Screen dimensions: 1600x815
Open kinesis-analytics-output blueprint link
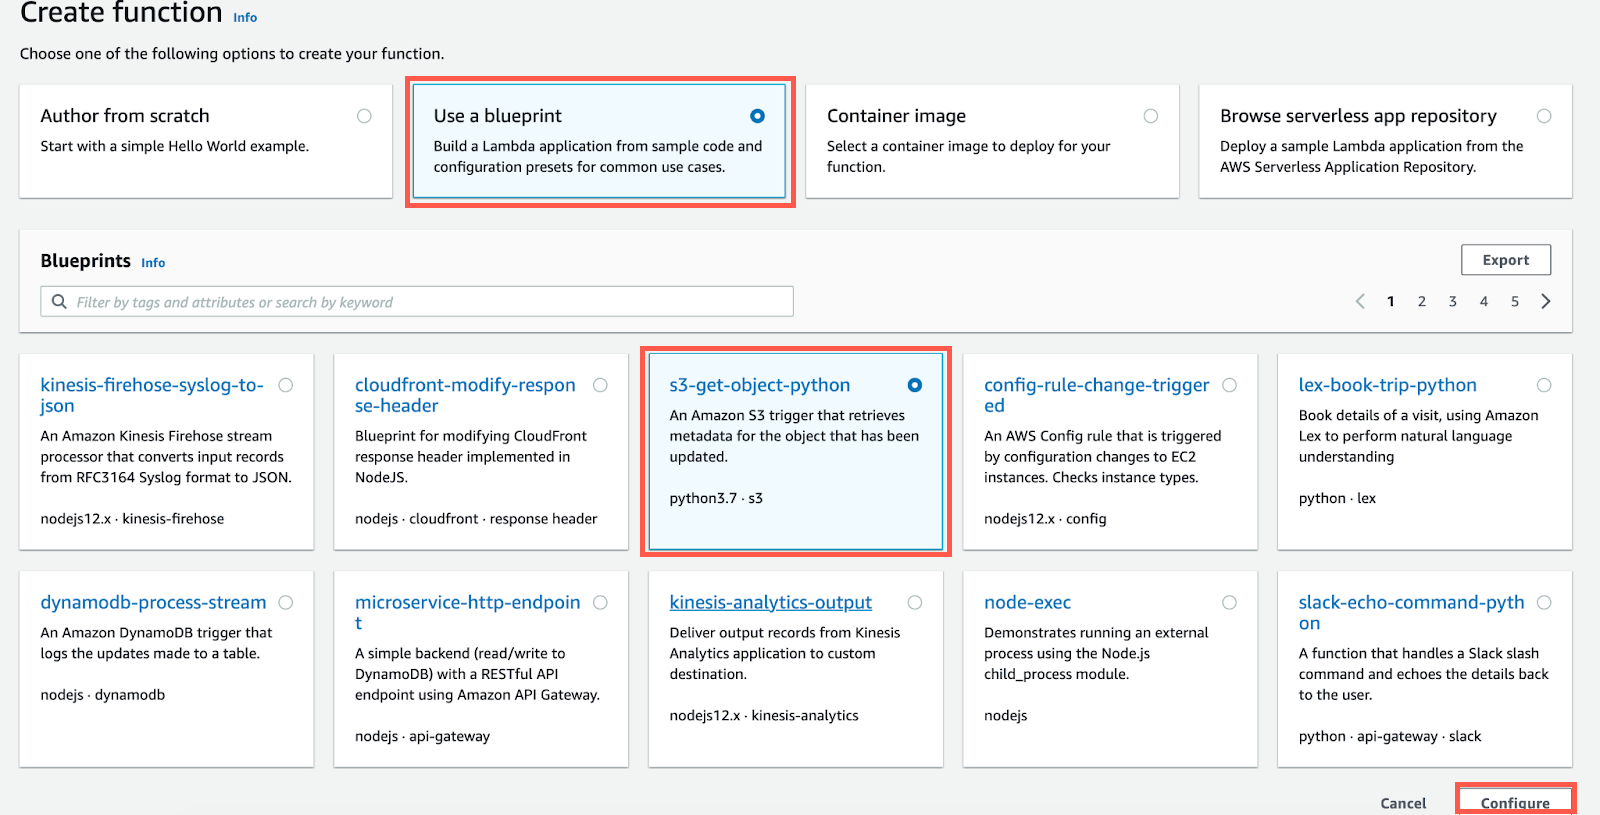771,602
